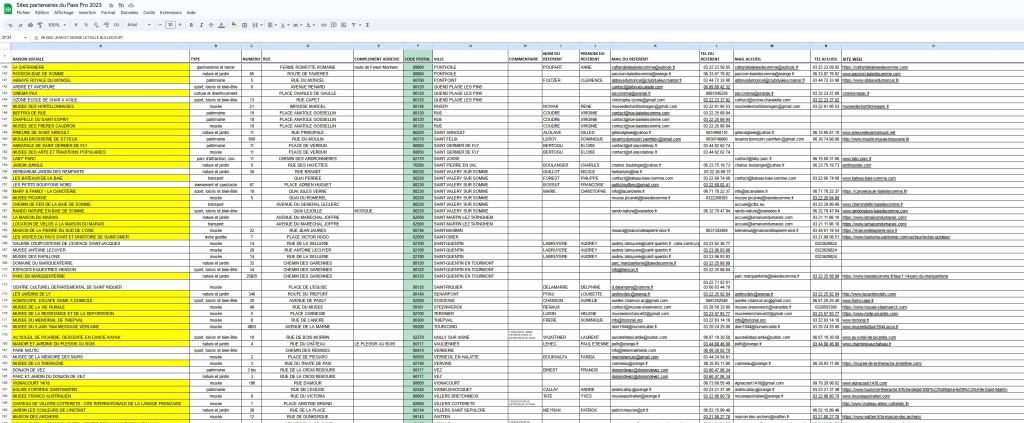Select the LA SAFRANIERE cell
This screenshot has width=1024, height=423.
point(101,67)
